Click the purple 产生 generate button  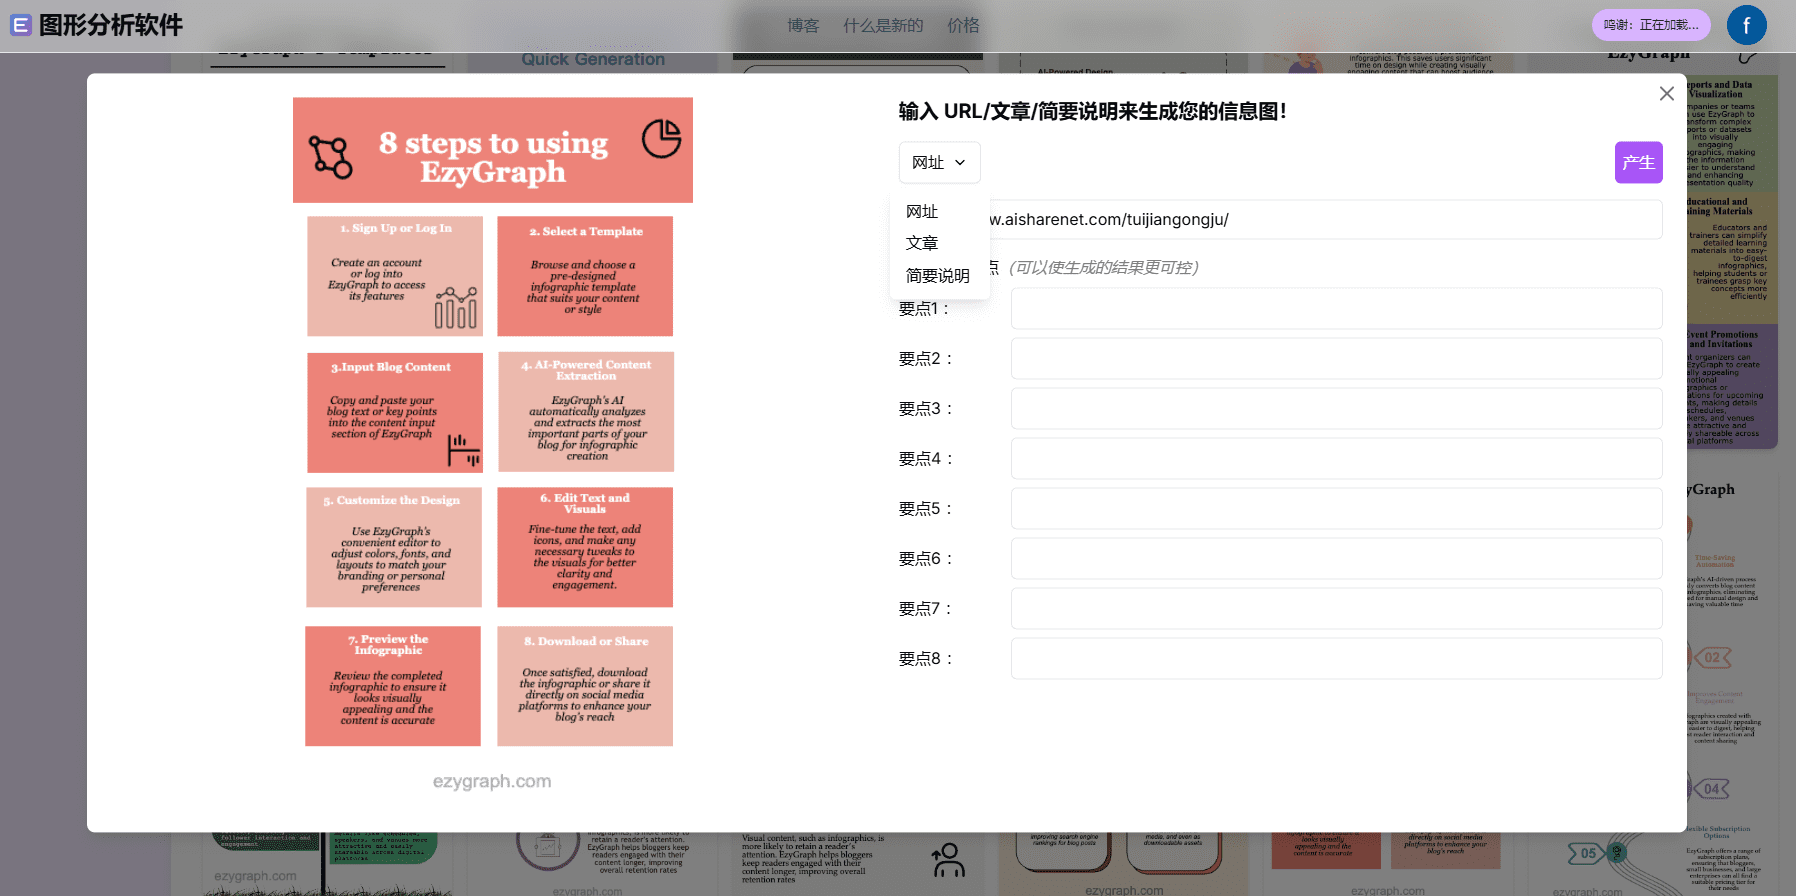click(x=1638, y=162)
